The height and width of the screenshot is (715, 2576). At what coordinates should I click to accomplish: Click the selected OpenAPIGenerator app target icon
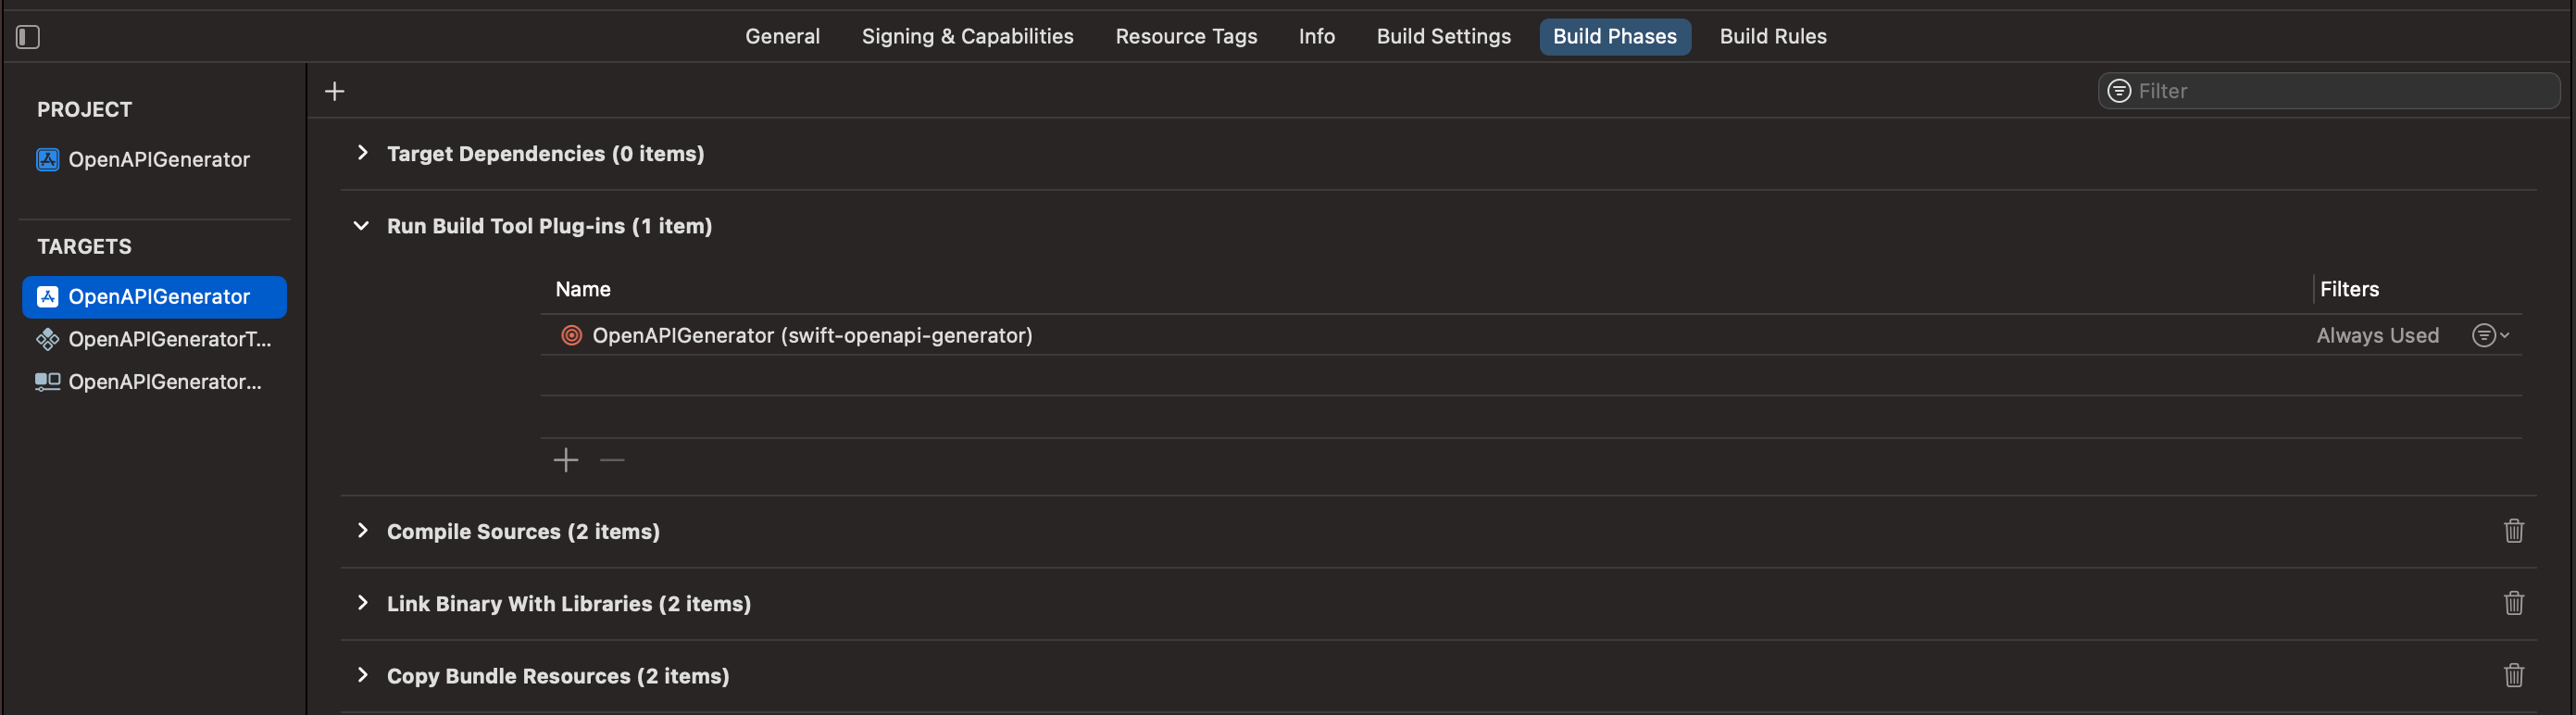click(x=47, y=296)
